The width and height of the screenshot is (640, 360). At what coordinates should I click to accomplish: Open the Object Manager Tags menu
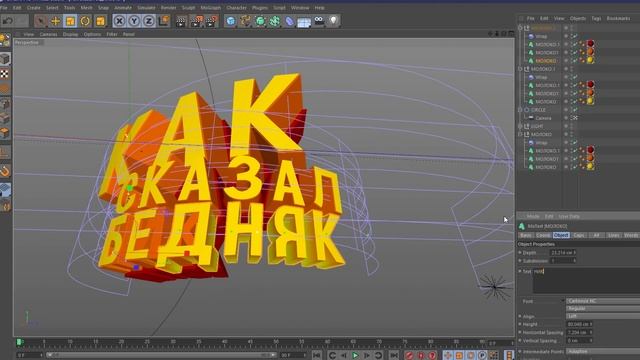(x=596, y=18)
